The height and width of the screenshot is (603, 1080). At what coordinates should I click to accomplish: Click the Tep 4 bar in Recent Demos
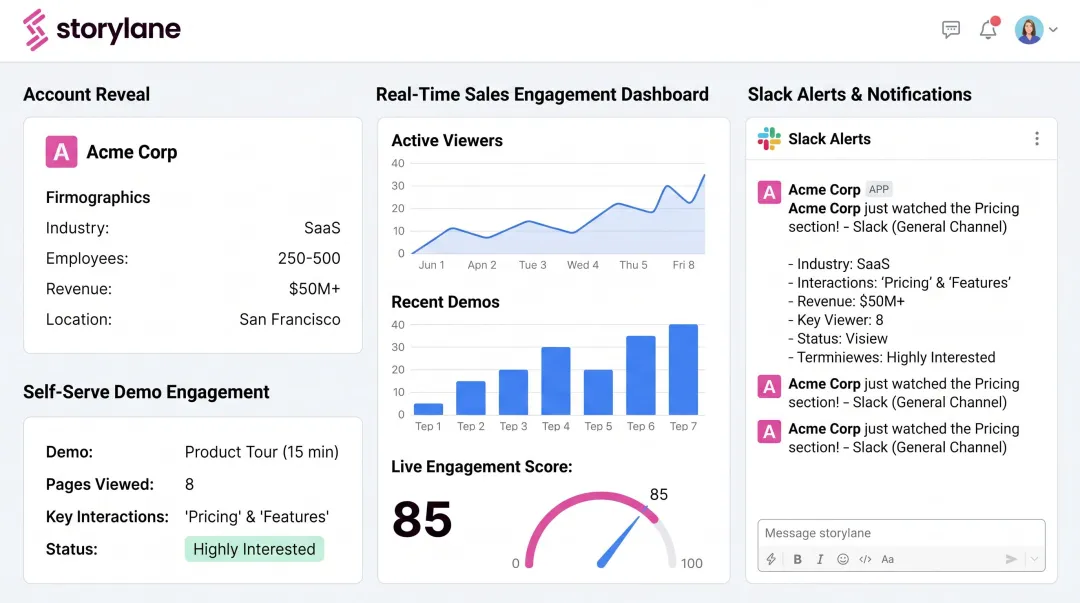point(556,380)
